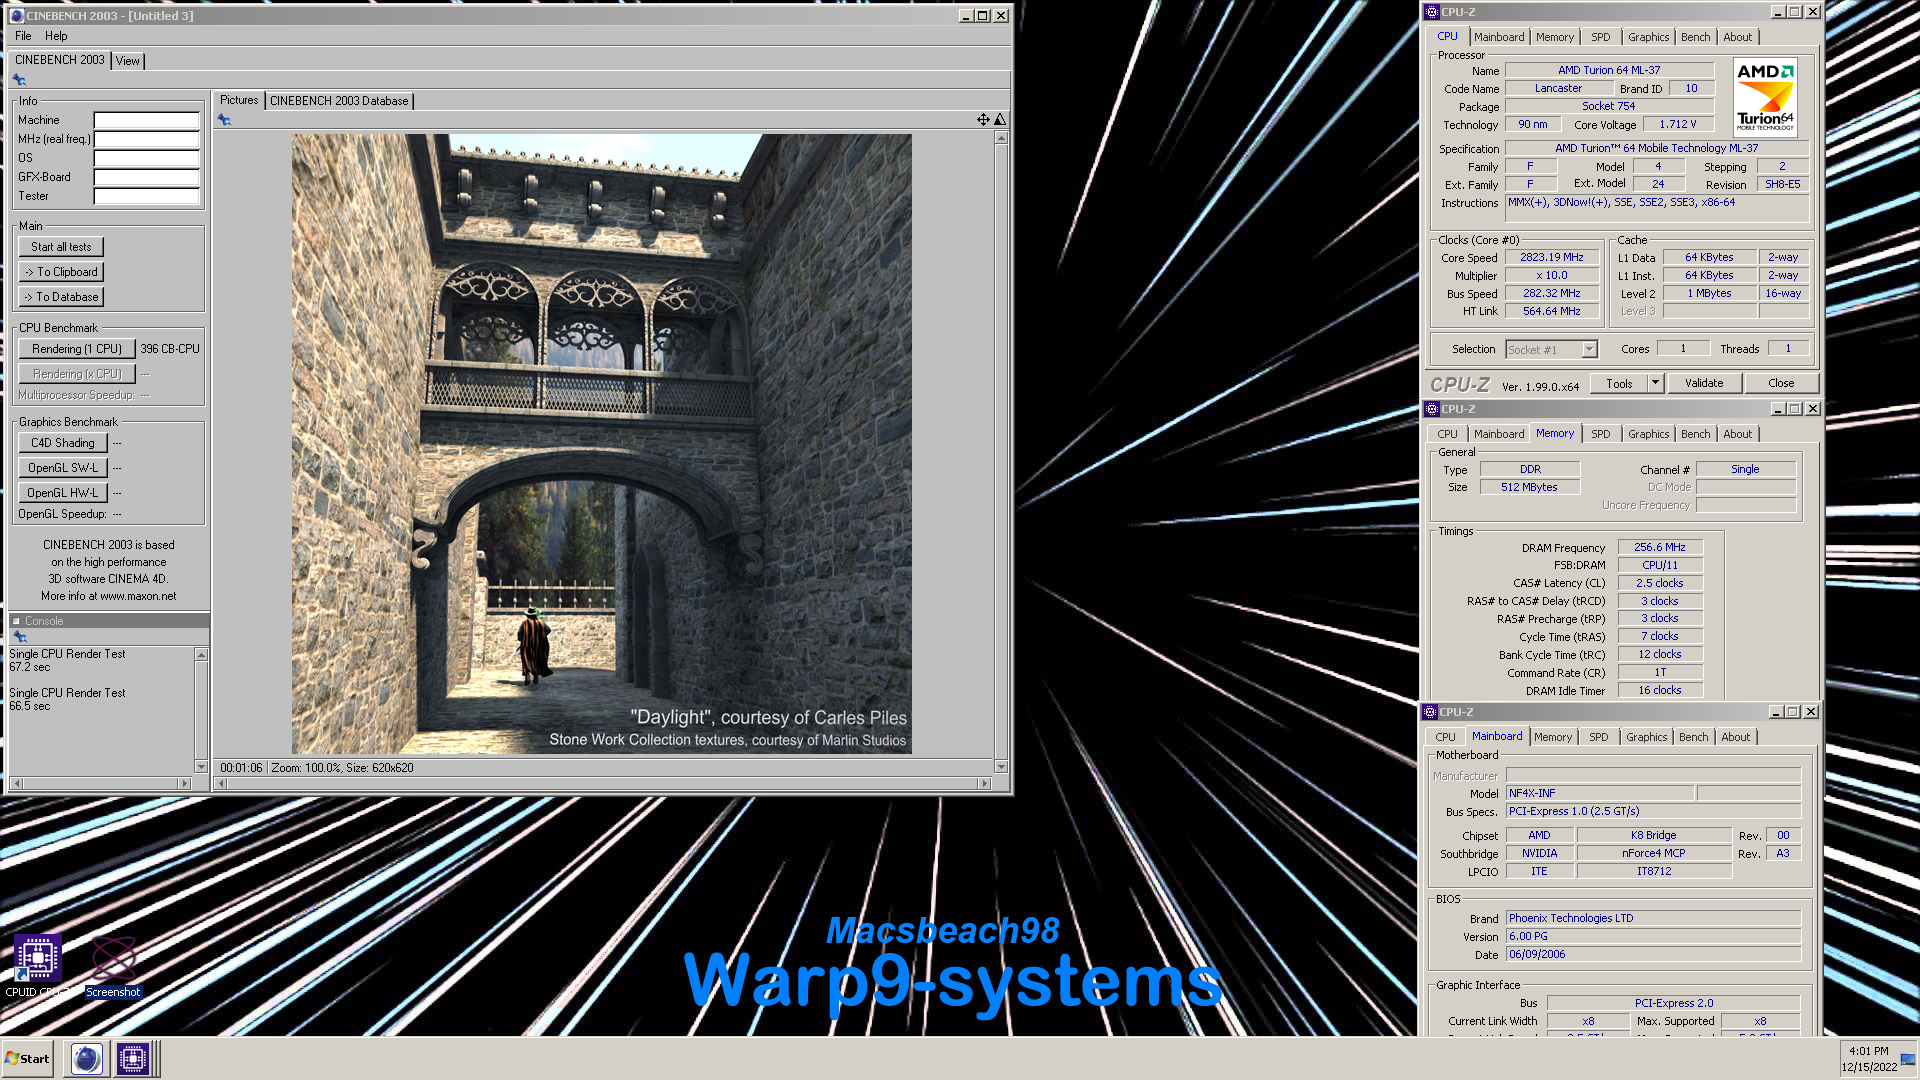
Task: Click the DRAM Frequency value 256.6 MHz
Action: pos(1659,548)
